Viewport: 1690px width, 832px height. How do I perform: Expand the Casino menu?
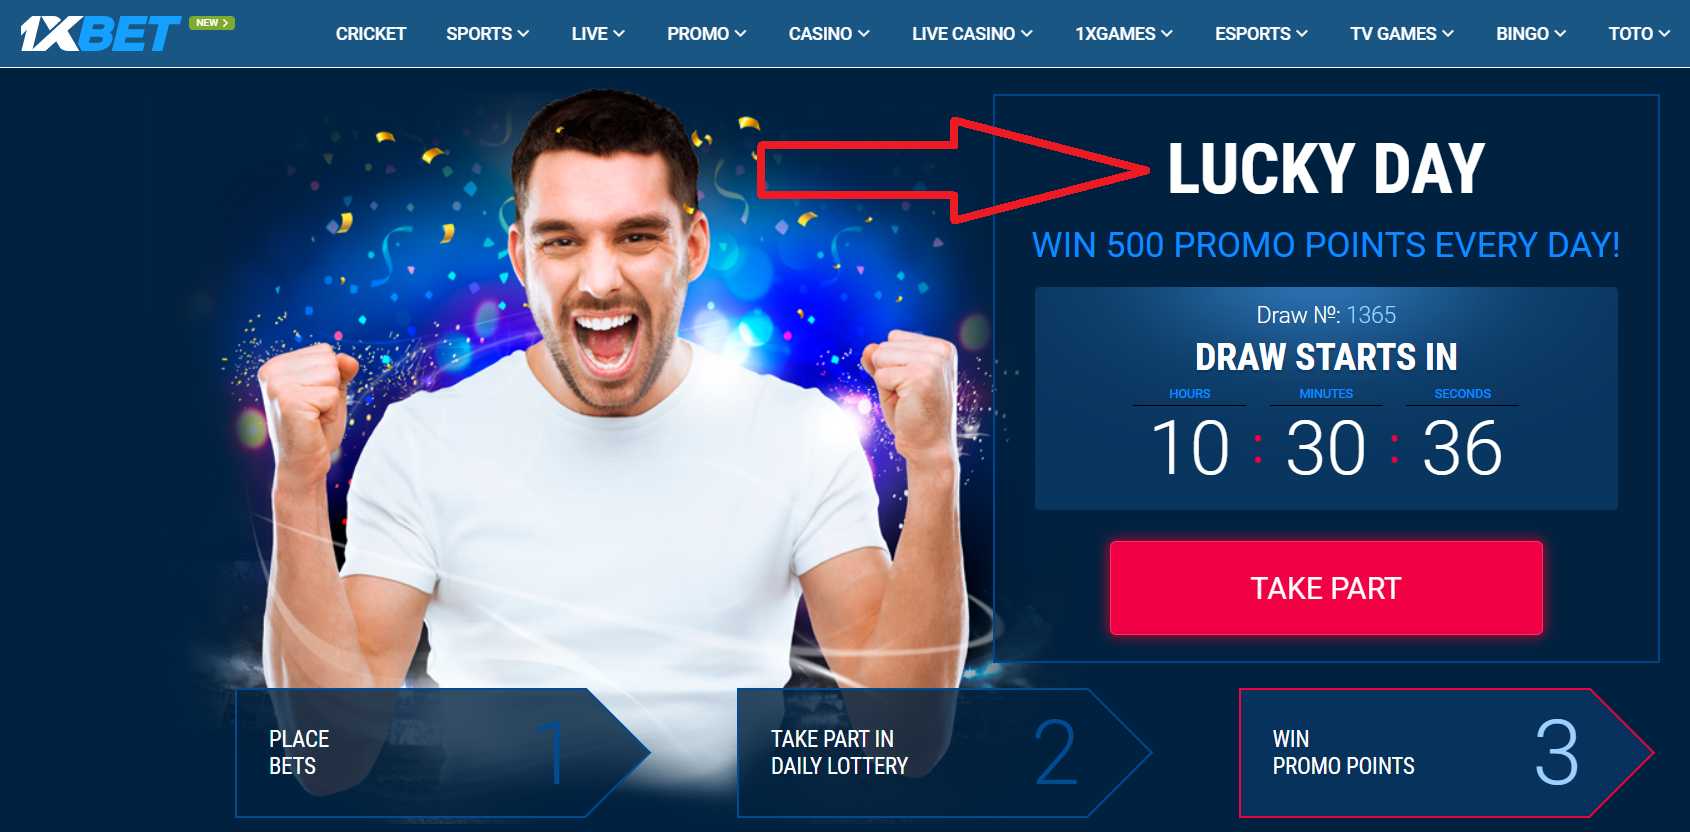point(829,34)
